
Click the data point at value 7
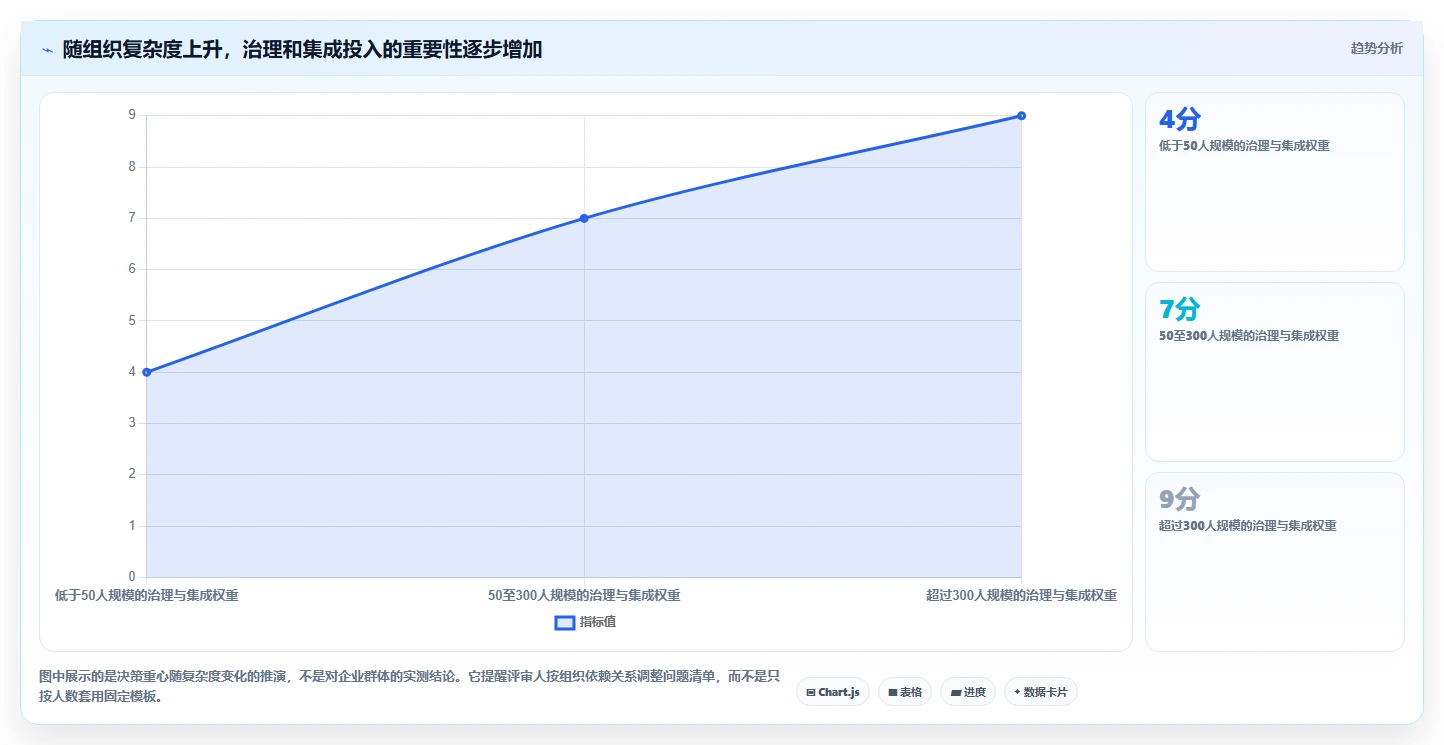tap(584, 218)
